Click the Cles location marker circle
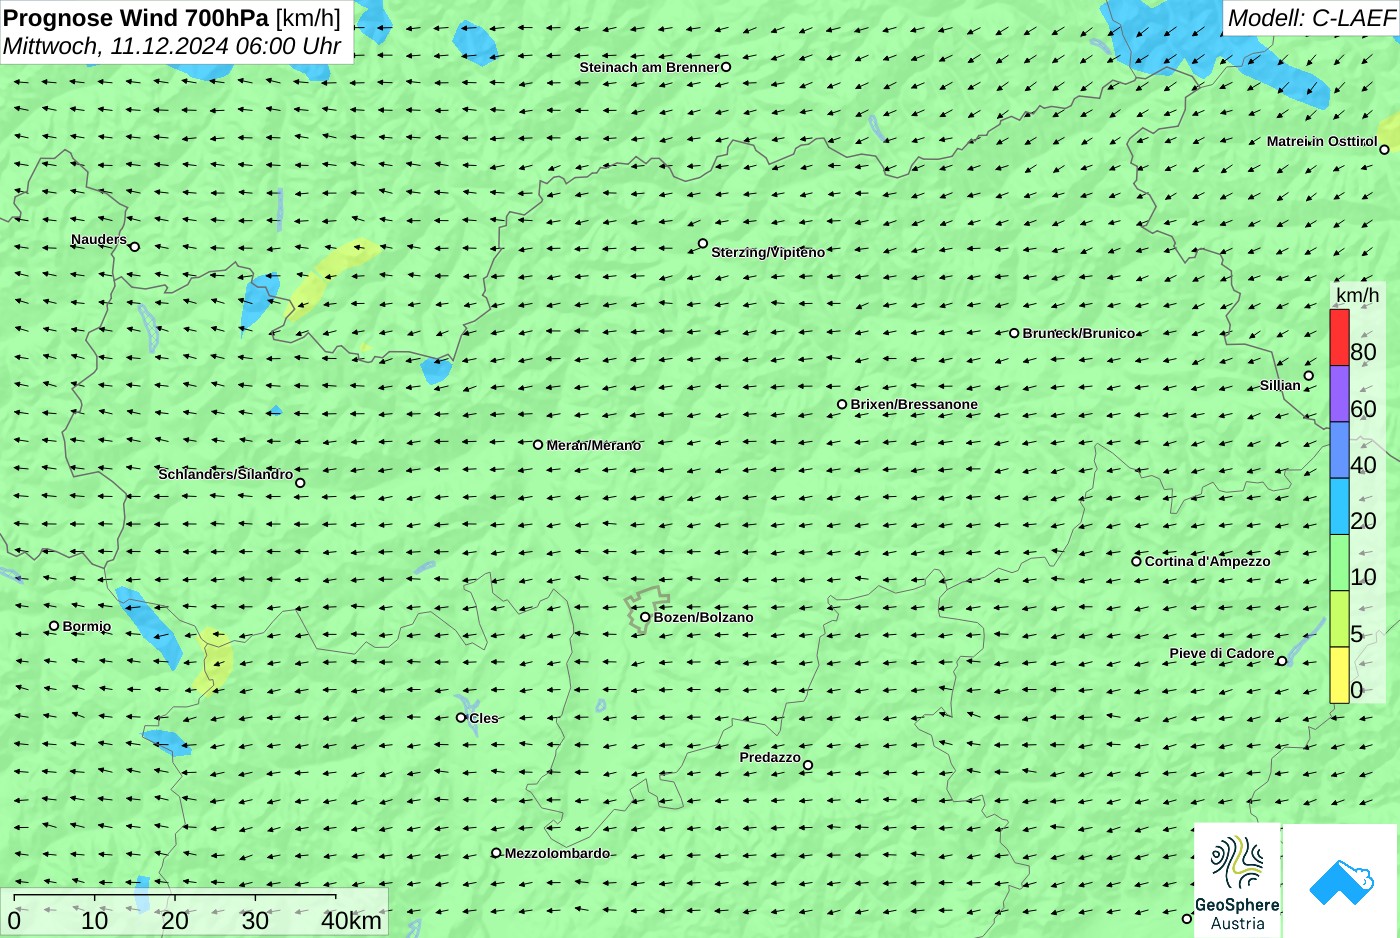Image resolution: width=1400 pixels, height=938 pixels. pos(461,717)
